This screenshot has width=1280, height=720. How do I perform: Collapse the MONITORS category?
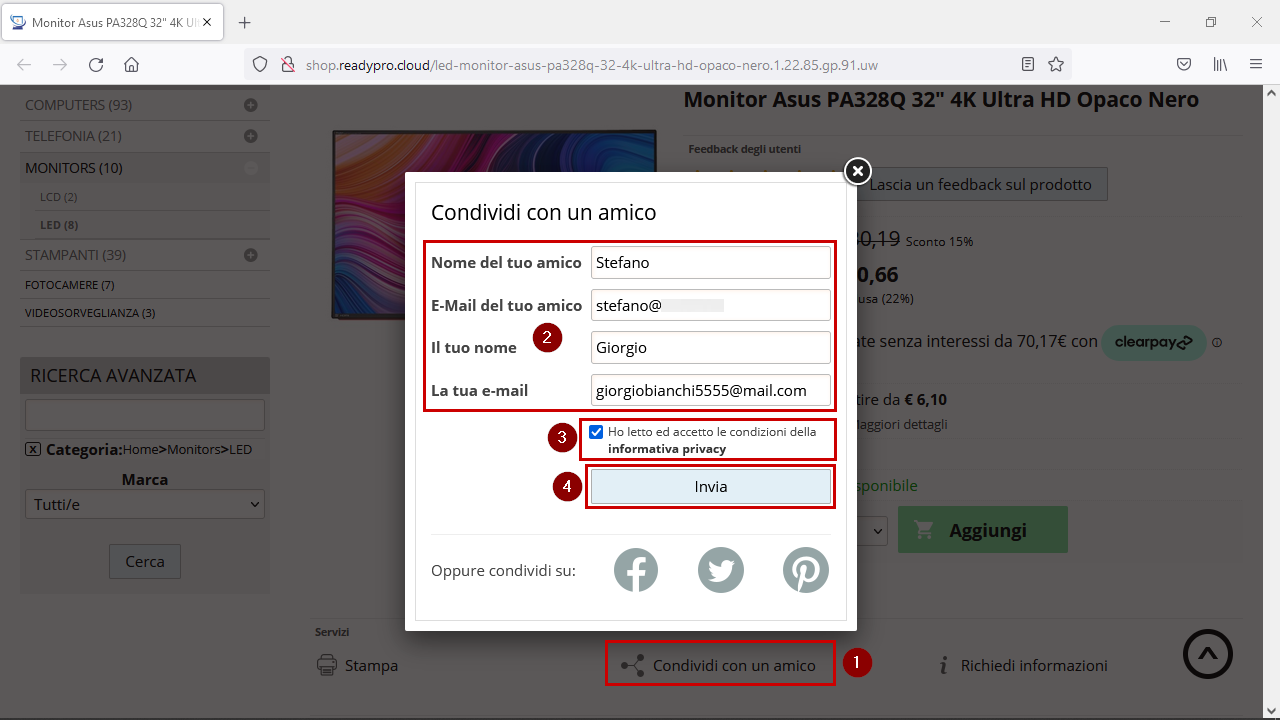pyautogui.click(x=251, y=168)
